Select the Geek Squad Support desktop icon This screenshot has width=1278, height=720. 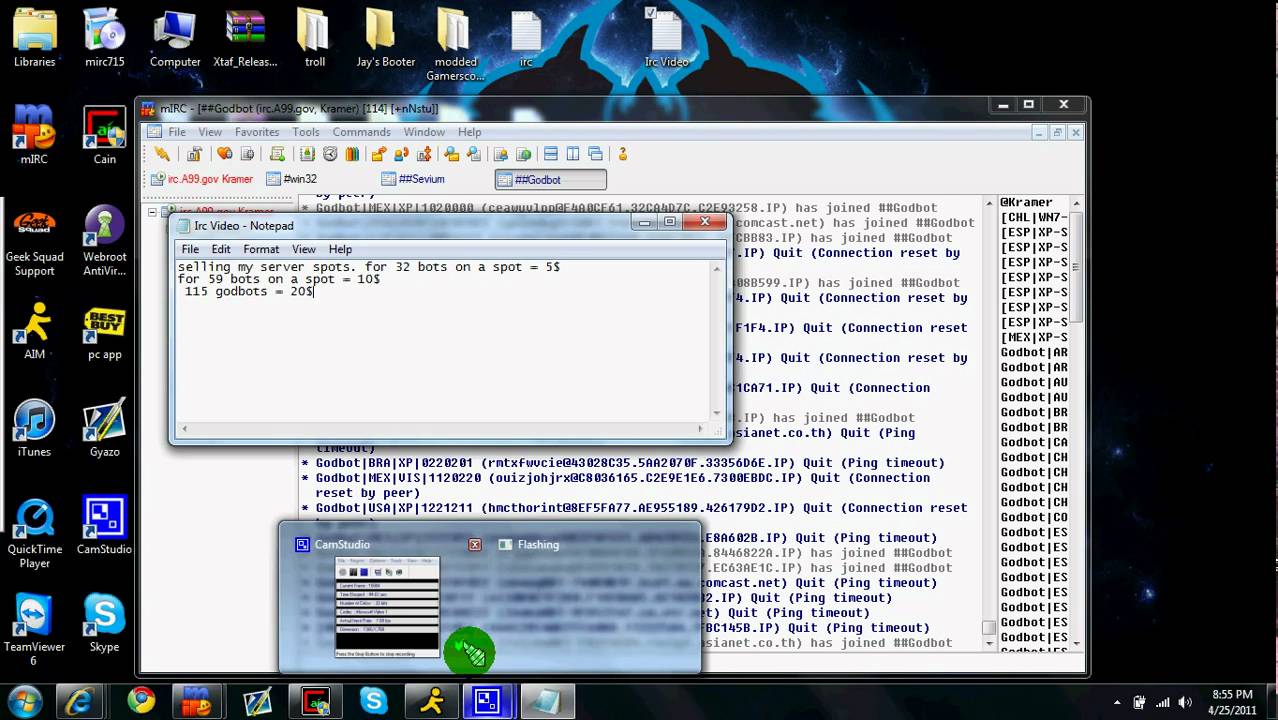[x=34, y=240]
